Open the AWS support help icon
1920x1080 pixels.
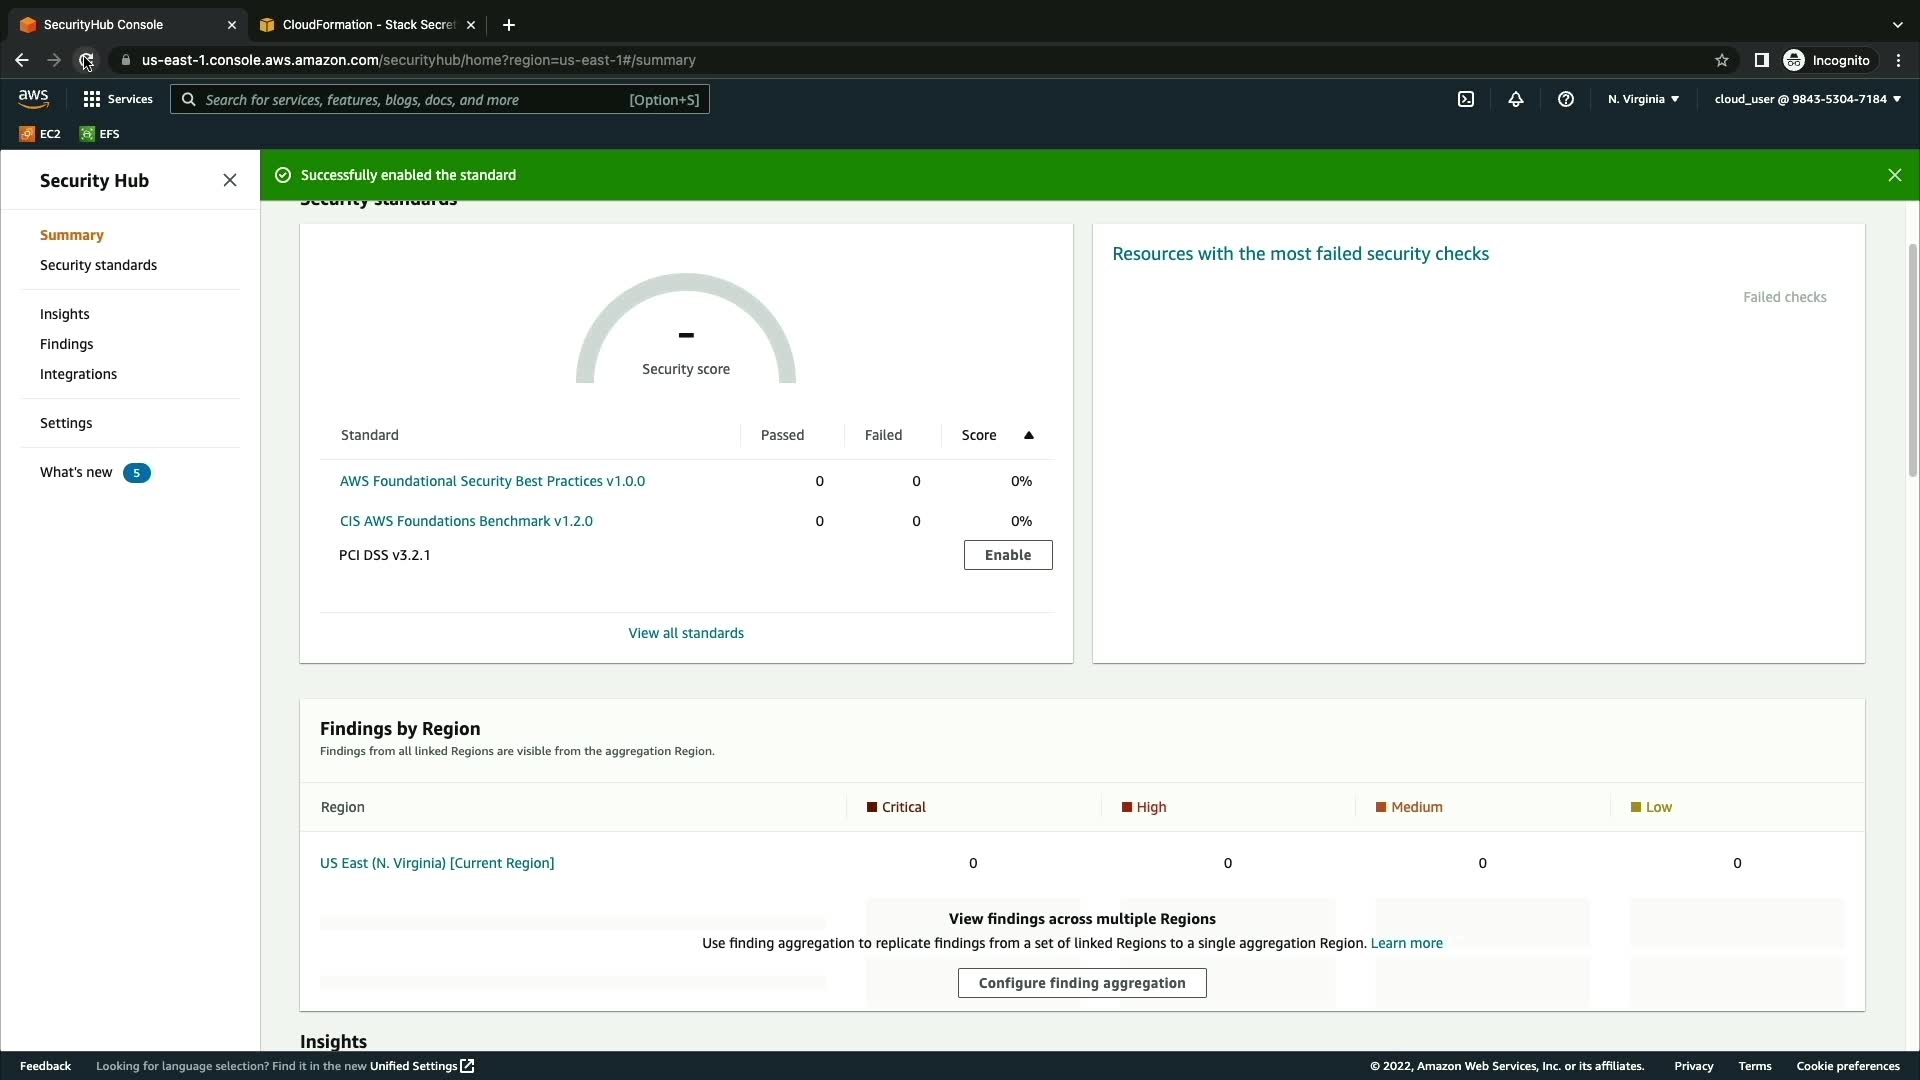pyautogui.click(x=1566, y=99)
